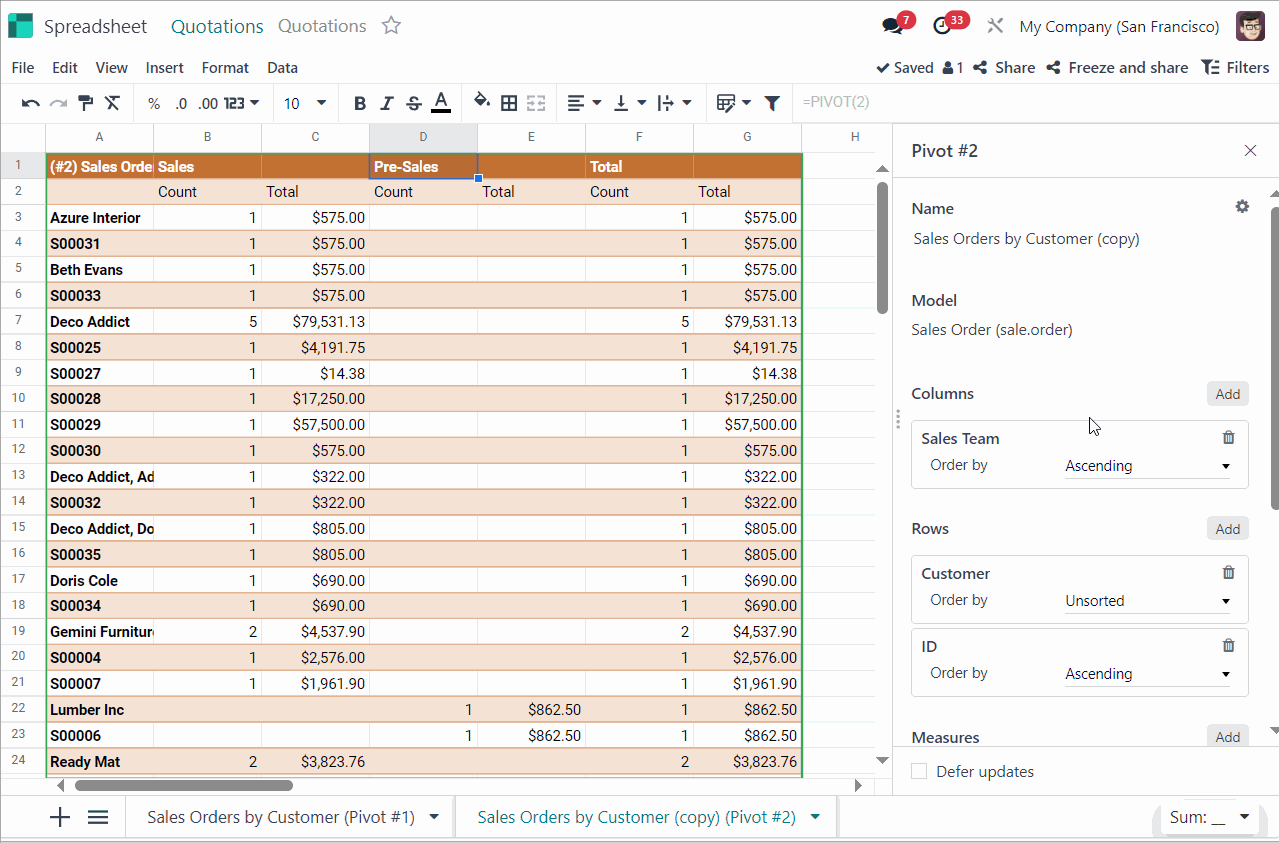Open the user avatar menu
Viewport: 1279px width, 843px height.
1250,27
